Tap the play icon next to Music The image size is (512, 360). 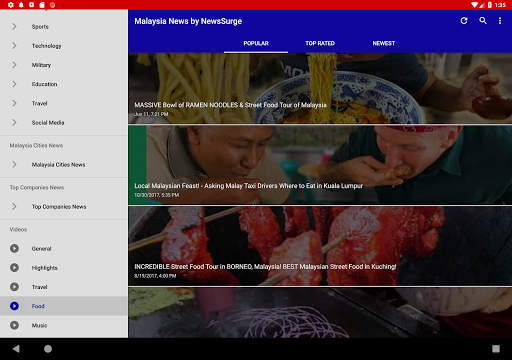14,325
